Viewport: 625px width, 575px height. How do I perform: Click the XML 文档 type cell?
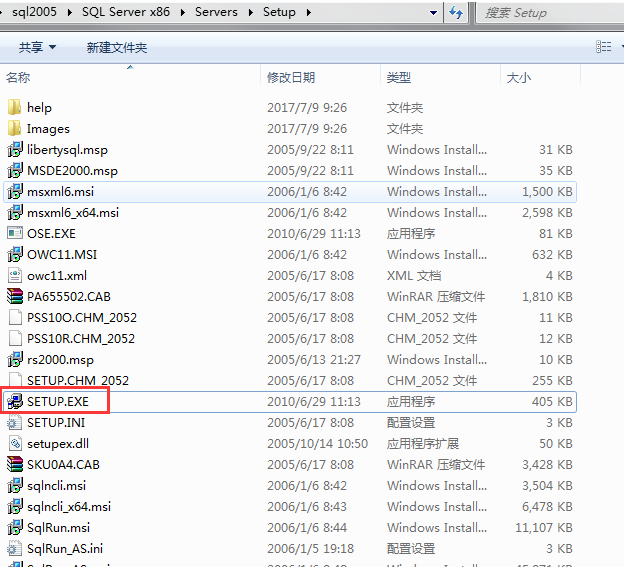414,275
